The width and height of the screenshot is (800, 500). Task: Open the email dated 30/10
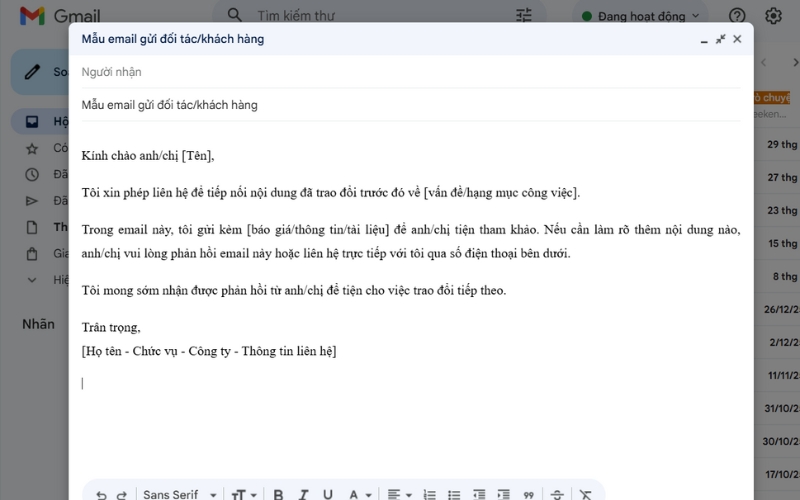778,441
